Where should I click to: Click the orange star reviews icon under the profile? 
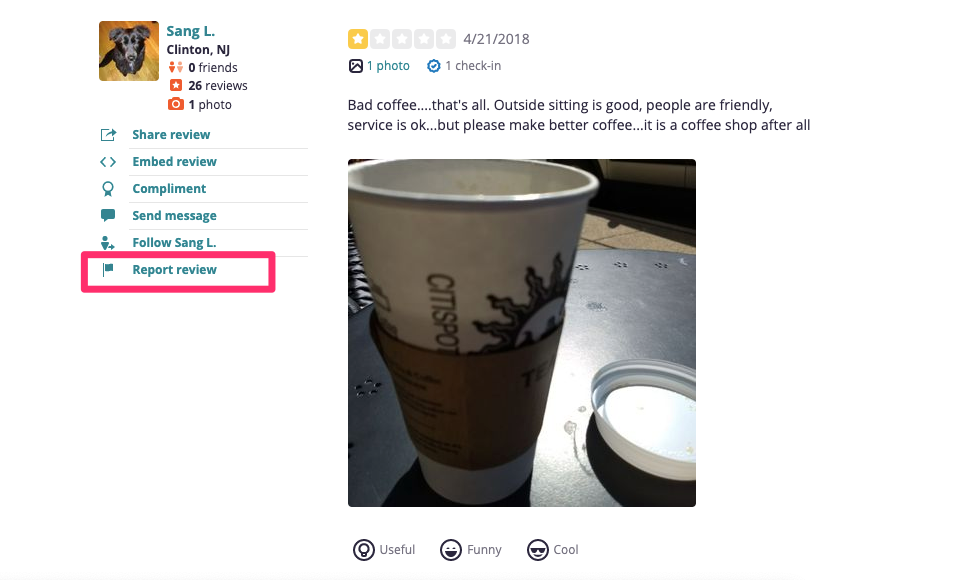[x=176, y=85]
